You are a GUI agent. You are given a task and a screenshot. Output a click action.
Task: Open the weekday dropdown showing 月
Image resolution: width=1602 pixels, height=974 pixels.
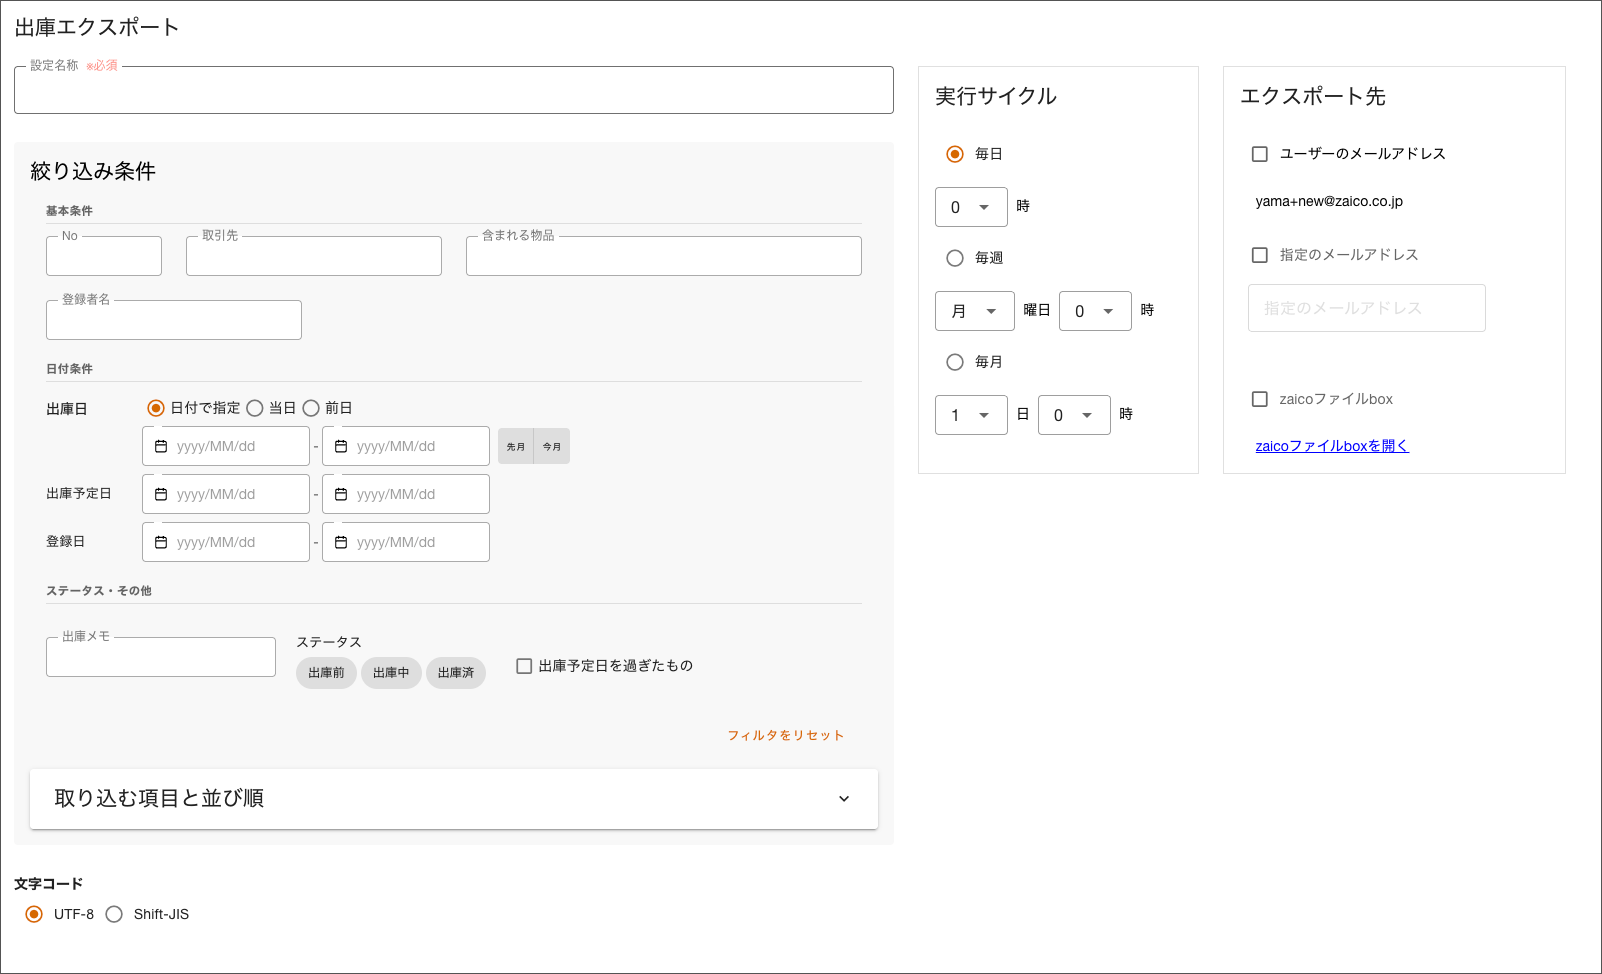click(975, 311)
